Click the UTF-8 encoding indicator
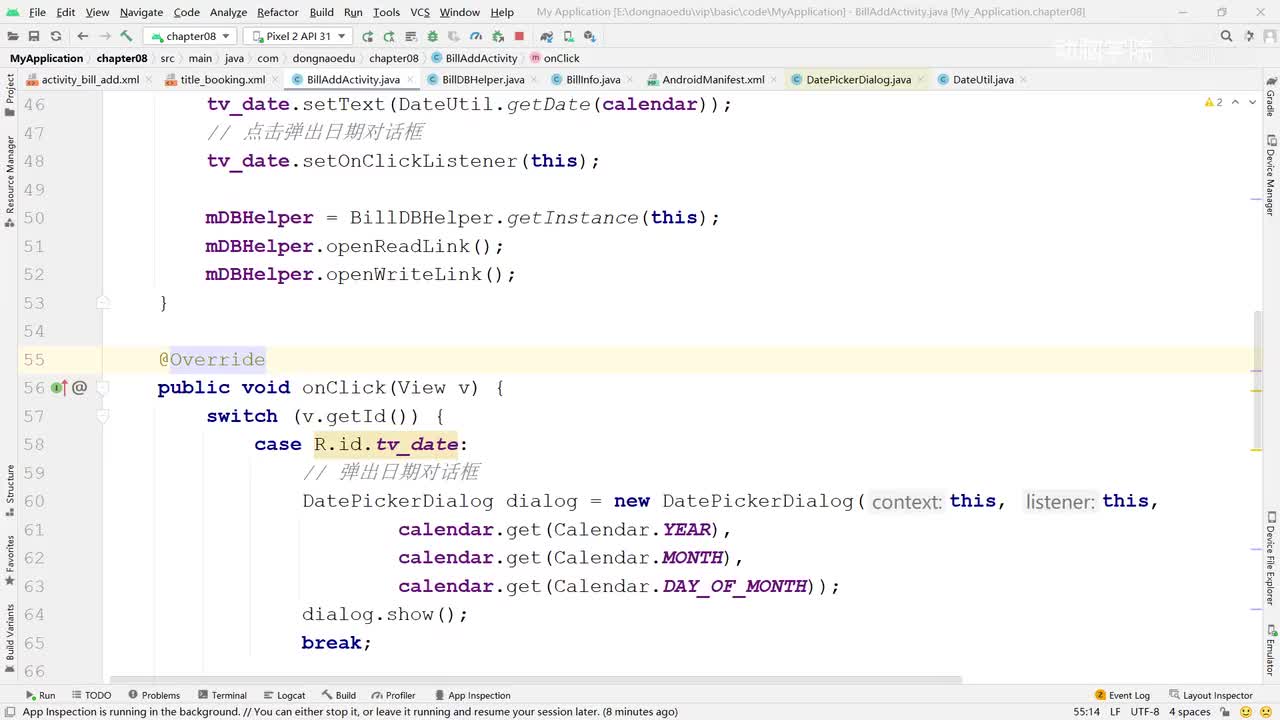The image size is (1280, 720). (x=1145, y=712)
